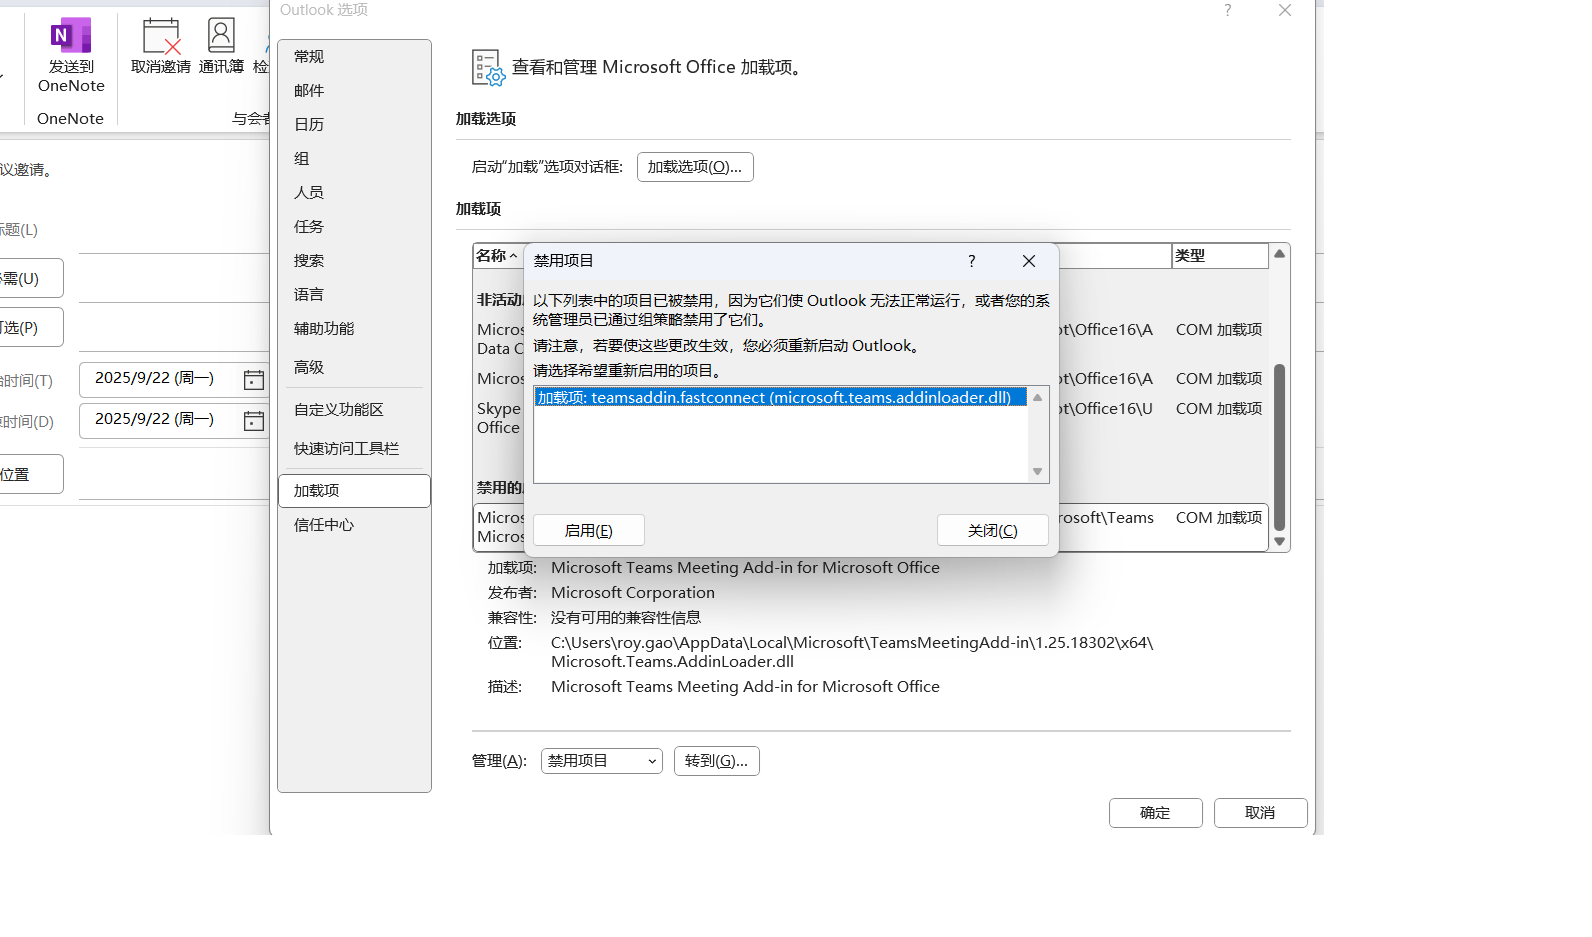The image size is (1592, 937).
Task: Open the Address Book (通讯簿) icon
Action: [221, 36]
